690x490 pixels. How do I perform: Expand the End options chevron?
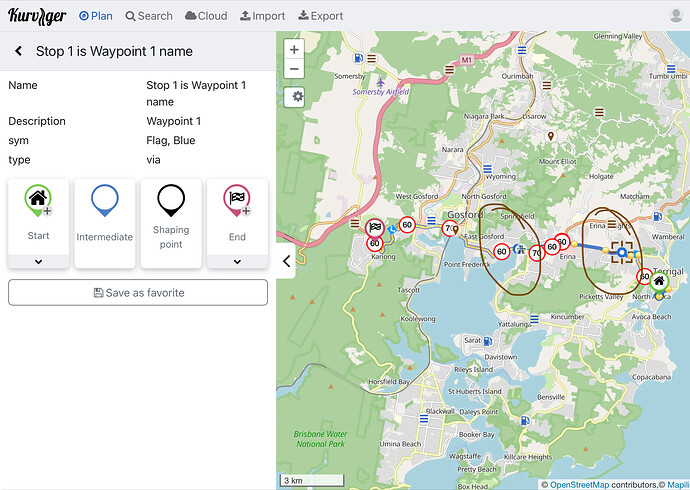[x=237, y=261]
